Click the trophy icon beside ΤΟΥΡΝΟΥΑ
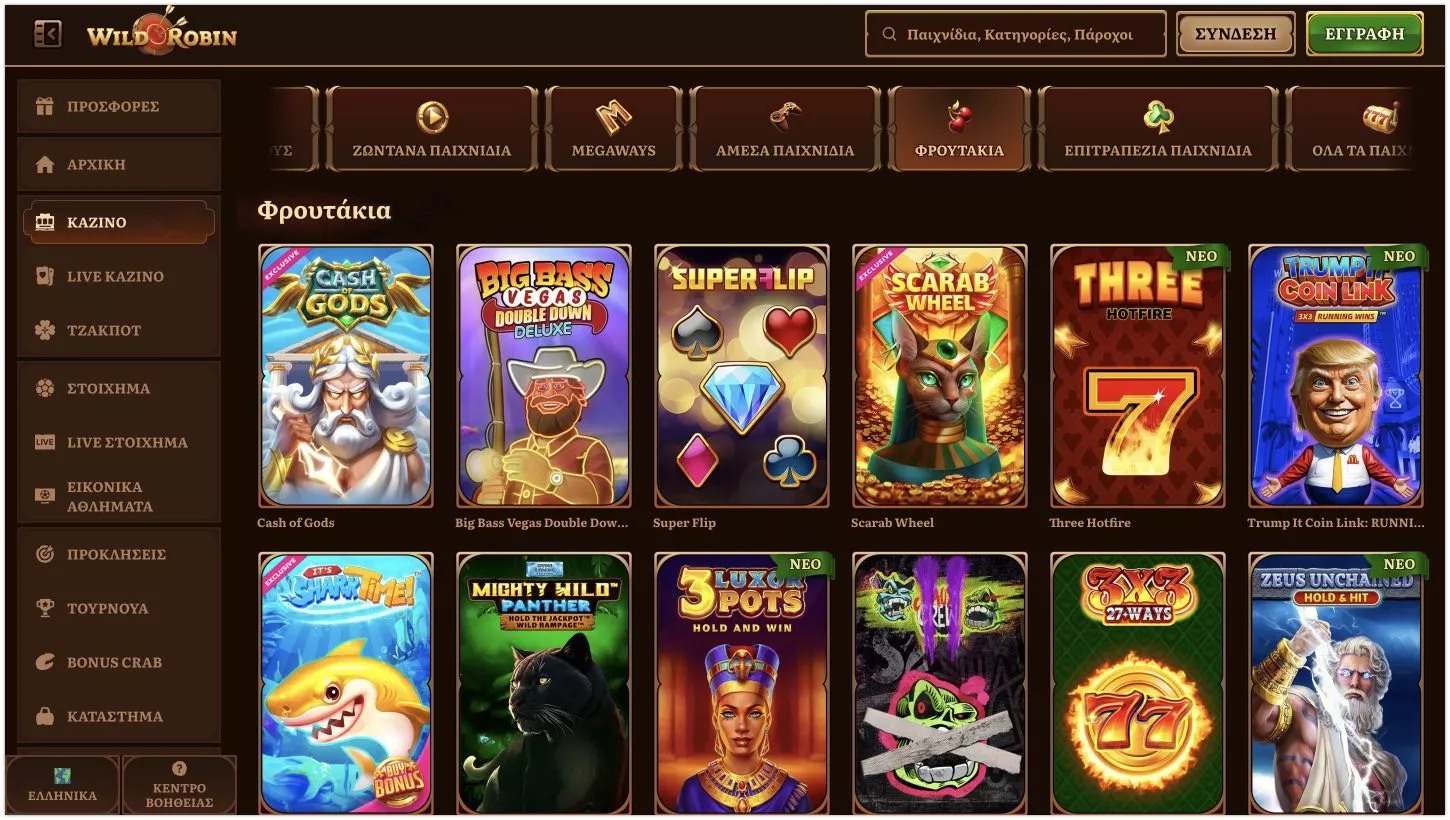 [44, 608]
